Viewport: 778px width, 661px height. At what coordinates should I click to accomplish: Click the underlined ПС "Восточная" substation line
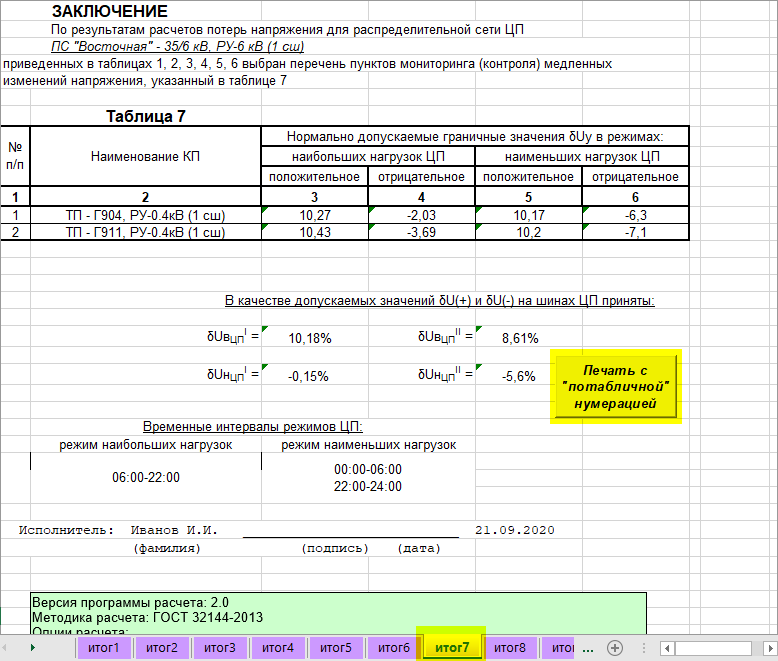[x=178, y=47]
